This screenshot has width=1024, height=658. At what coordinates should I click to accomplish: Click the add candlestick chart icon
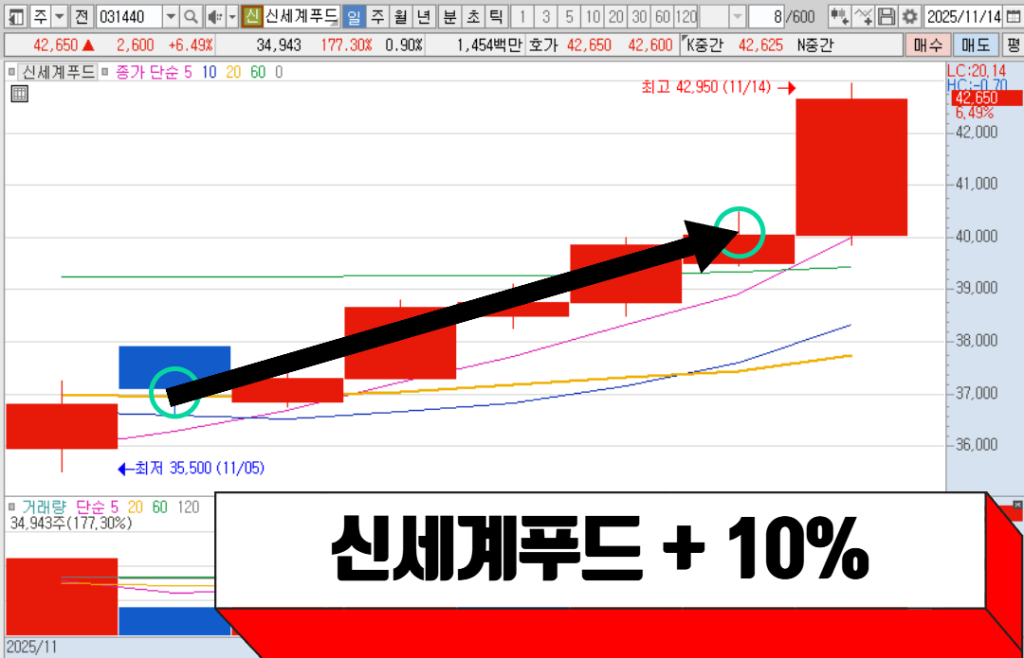pos(840,17)
